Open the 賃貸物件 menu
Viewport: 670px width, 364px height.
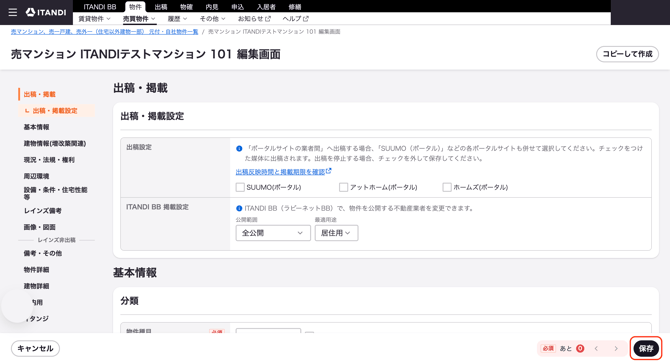[94, 19]
